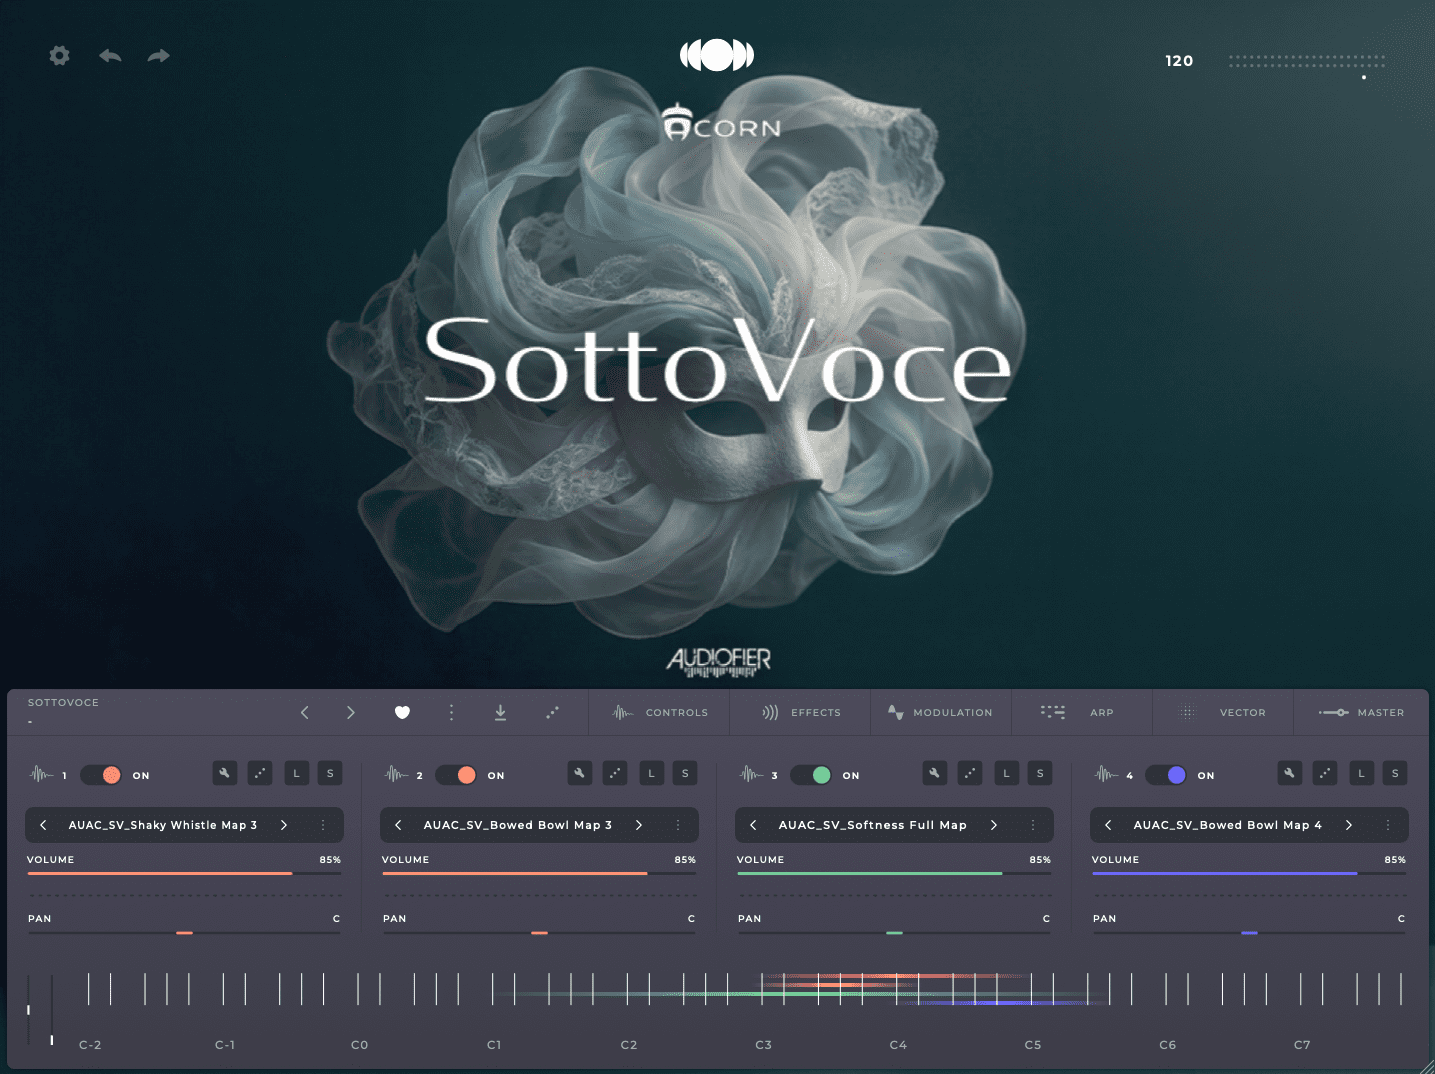The height and width of the screenshot is (1074, 1435).
Task: Select previous sample for Softness Full Map
Action: point(753,825)
